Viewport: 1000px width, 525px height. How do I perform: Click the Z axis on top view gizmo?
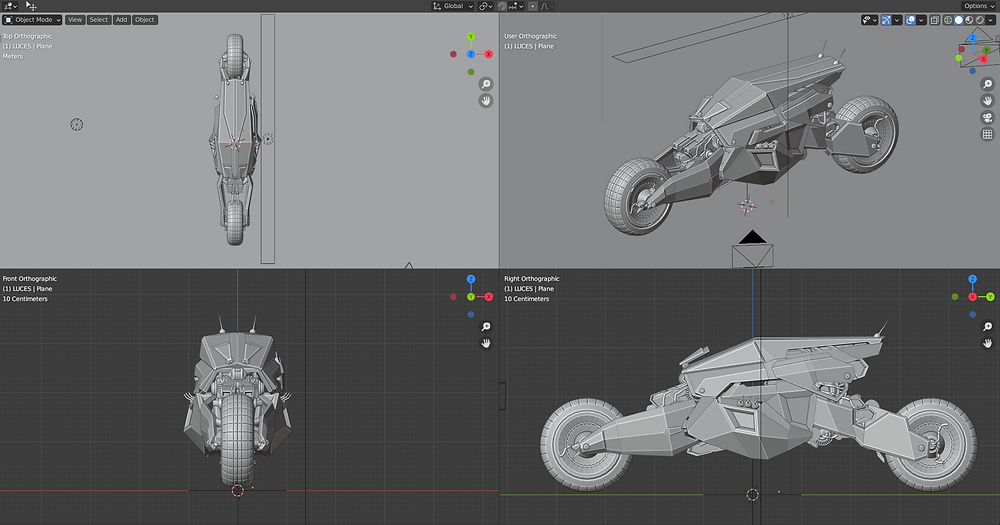471,54
